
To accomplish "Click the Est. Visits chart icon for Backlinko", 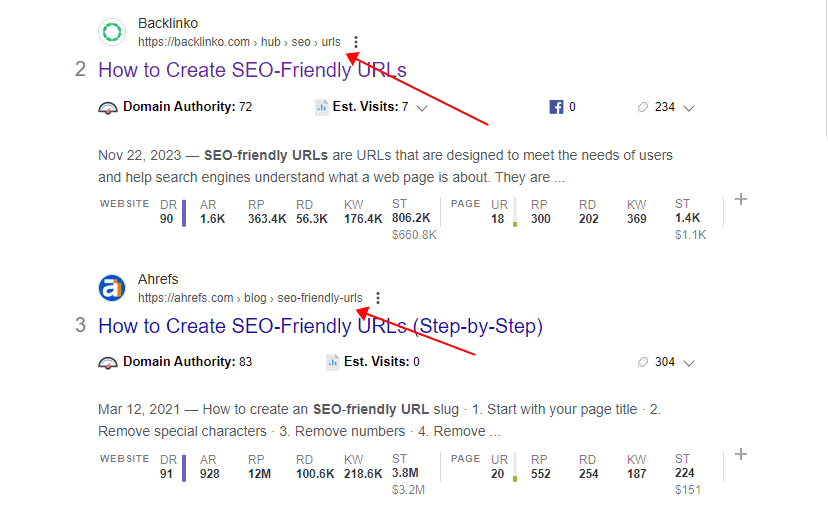I will point(322,107).
